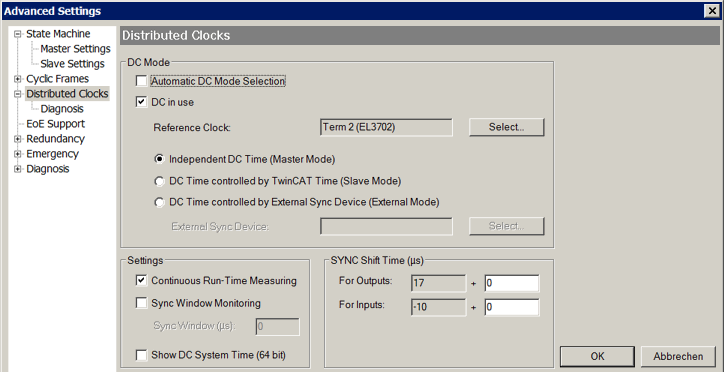Select the bottom top-level Diagnosis item
The image size is (724, 372).
(48, 169)
